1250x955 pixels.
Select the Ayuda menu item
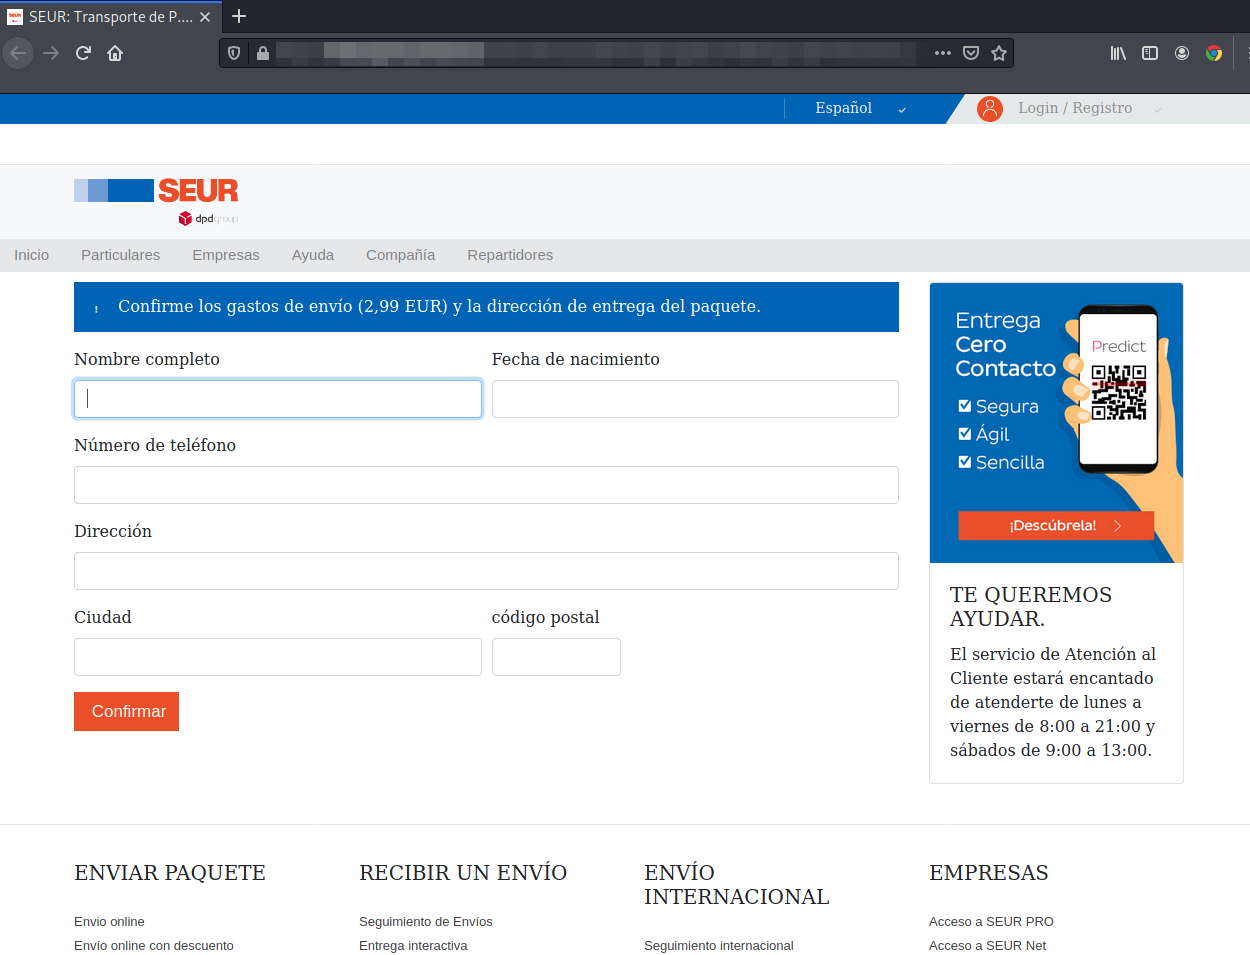313,255
